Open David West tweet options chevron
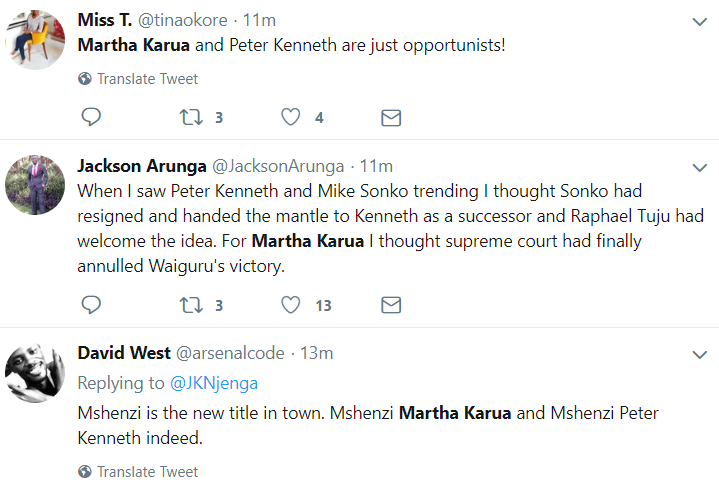719x497 pixels. [x=700, y=354]
